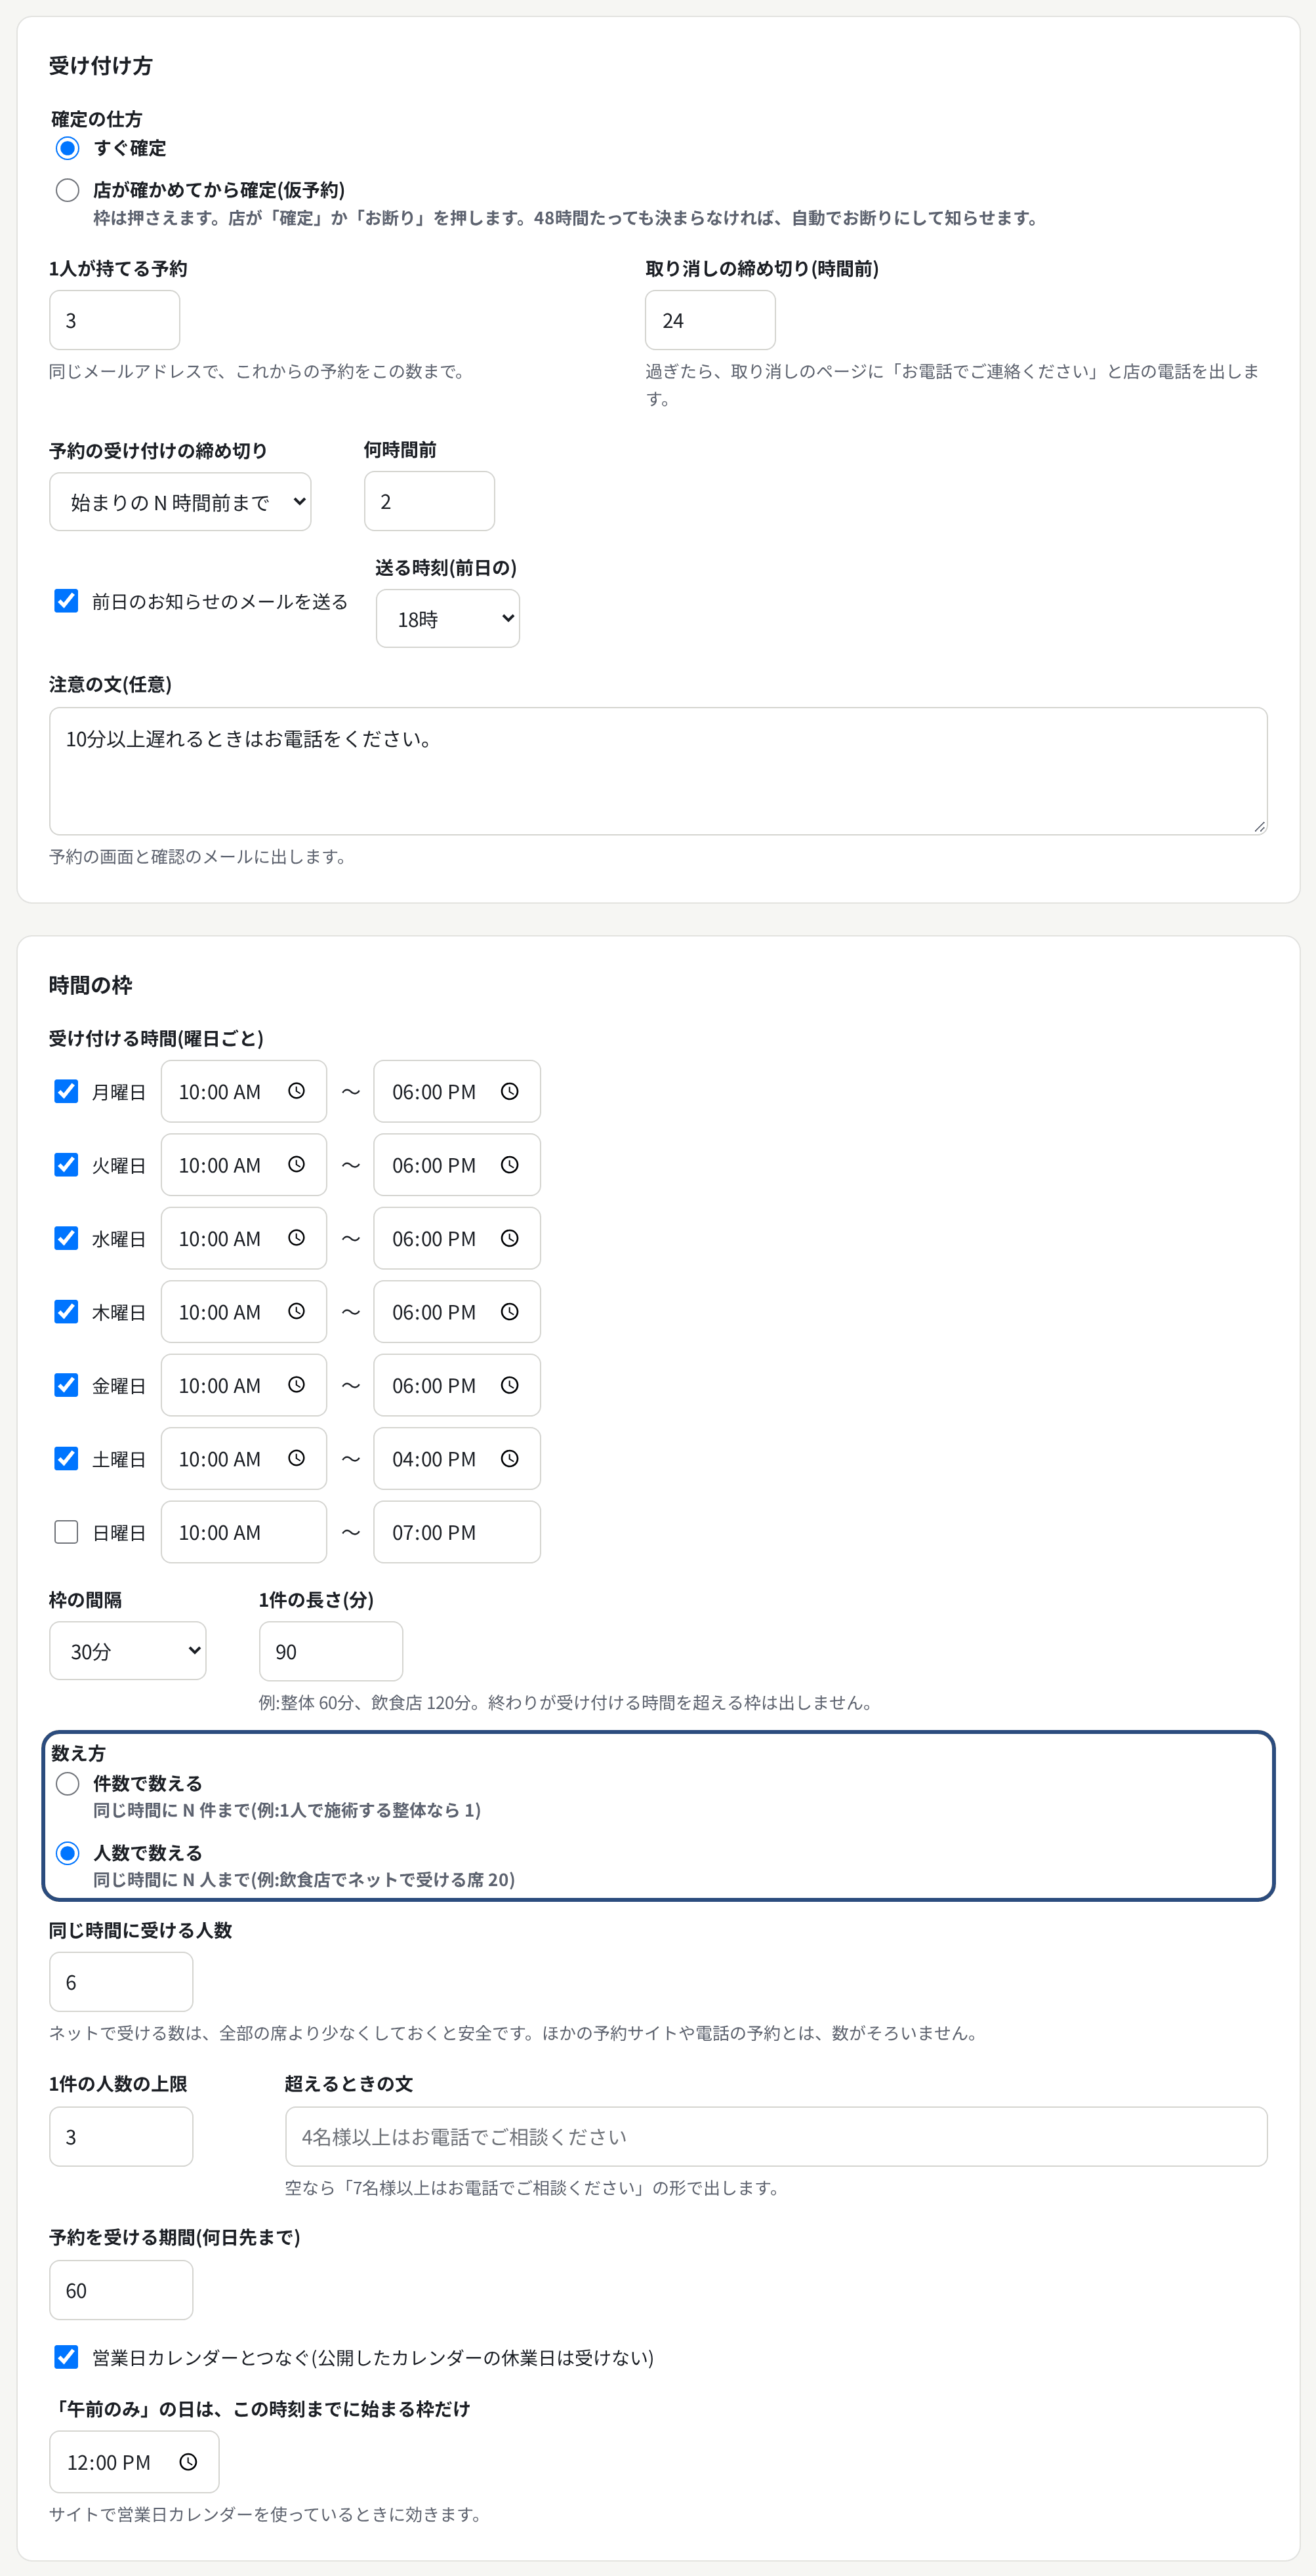Click the 1件の長さ(分) field
The image size is (1316, 2576).
point(331,1651)
